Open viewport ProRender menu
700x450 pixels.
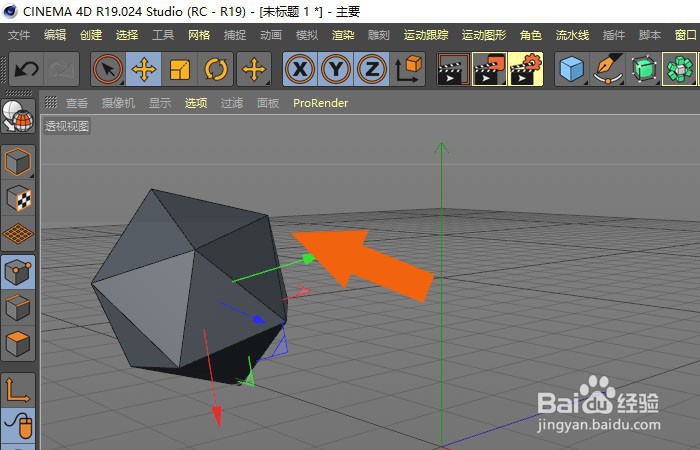pyautogui.click(x=321, y=103)
